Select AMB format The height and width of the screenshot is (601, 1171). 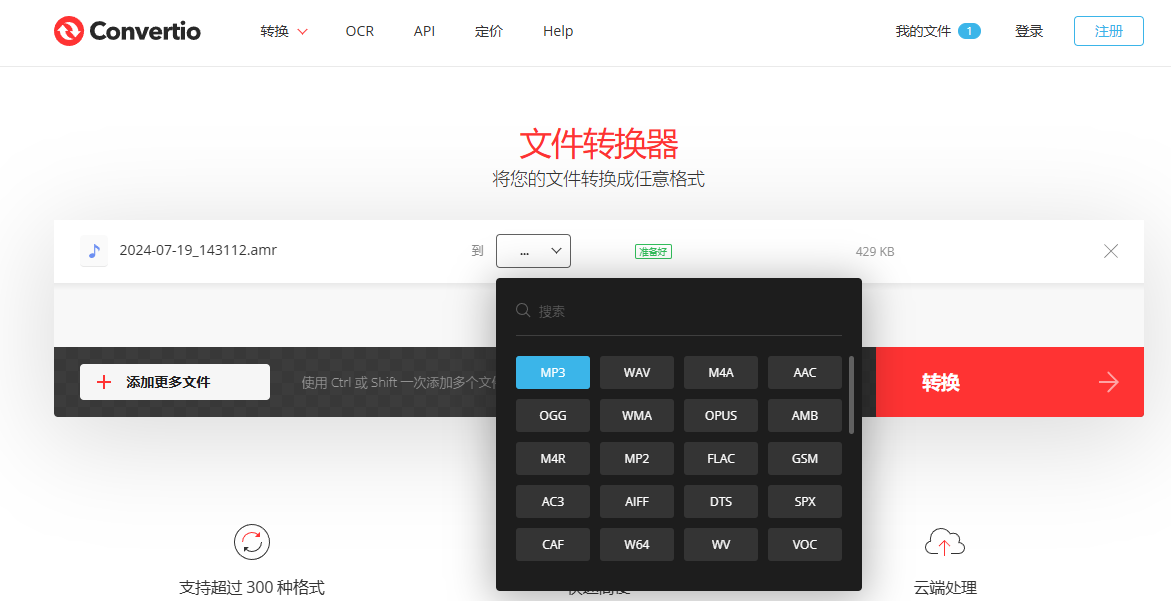tap(805, 416)
